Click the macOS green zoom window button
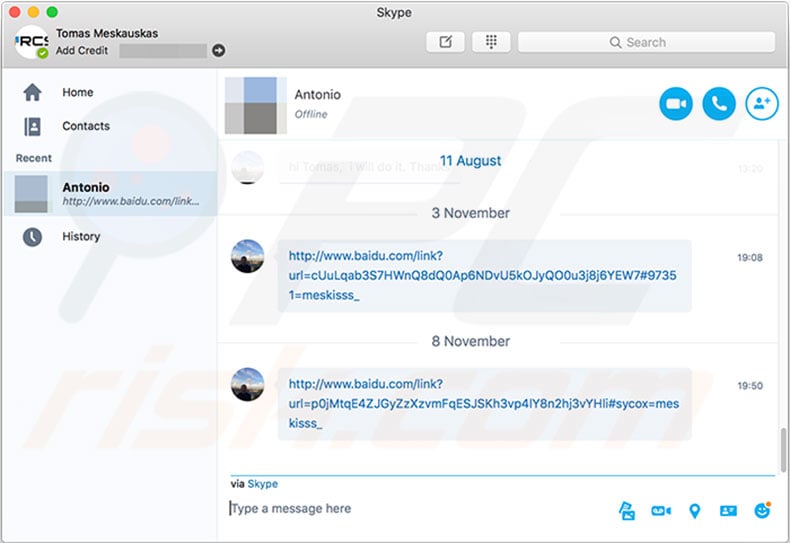Screen dimensions: 790x543 pyautogui.click(x=52, y=12)
